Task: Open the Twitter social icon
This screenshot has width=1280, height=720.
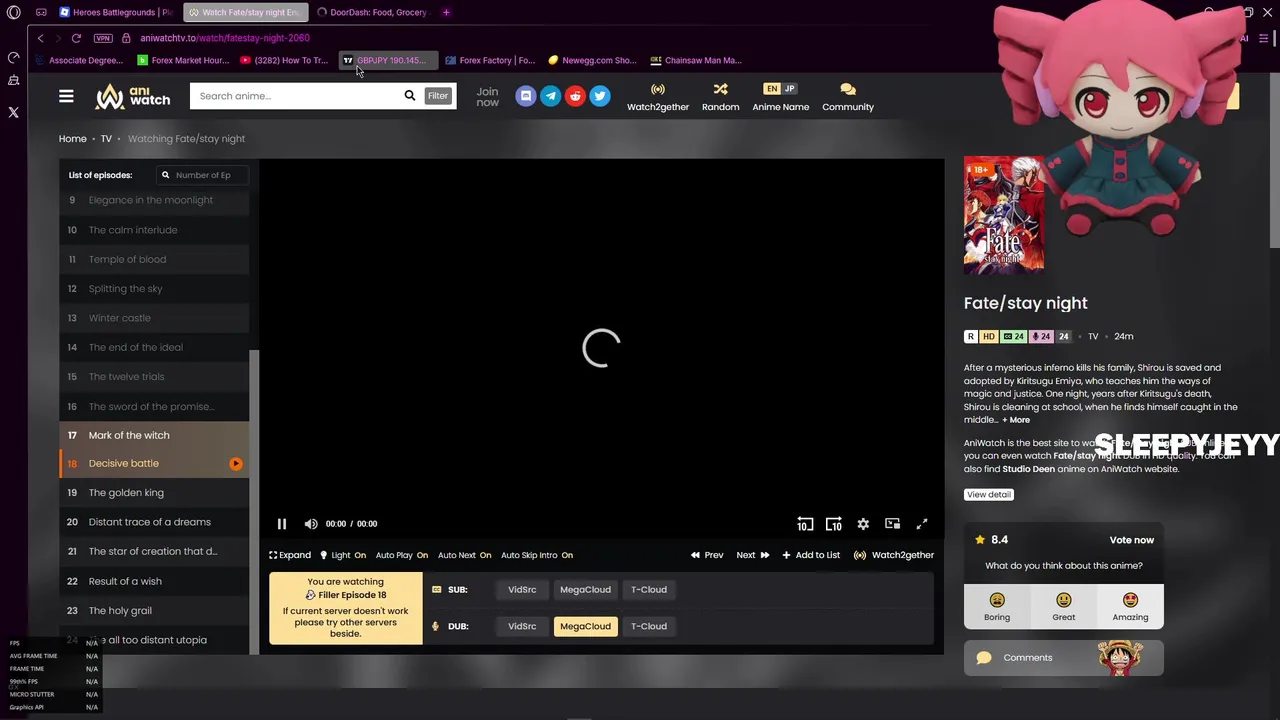Action: coord(599,96)
